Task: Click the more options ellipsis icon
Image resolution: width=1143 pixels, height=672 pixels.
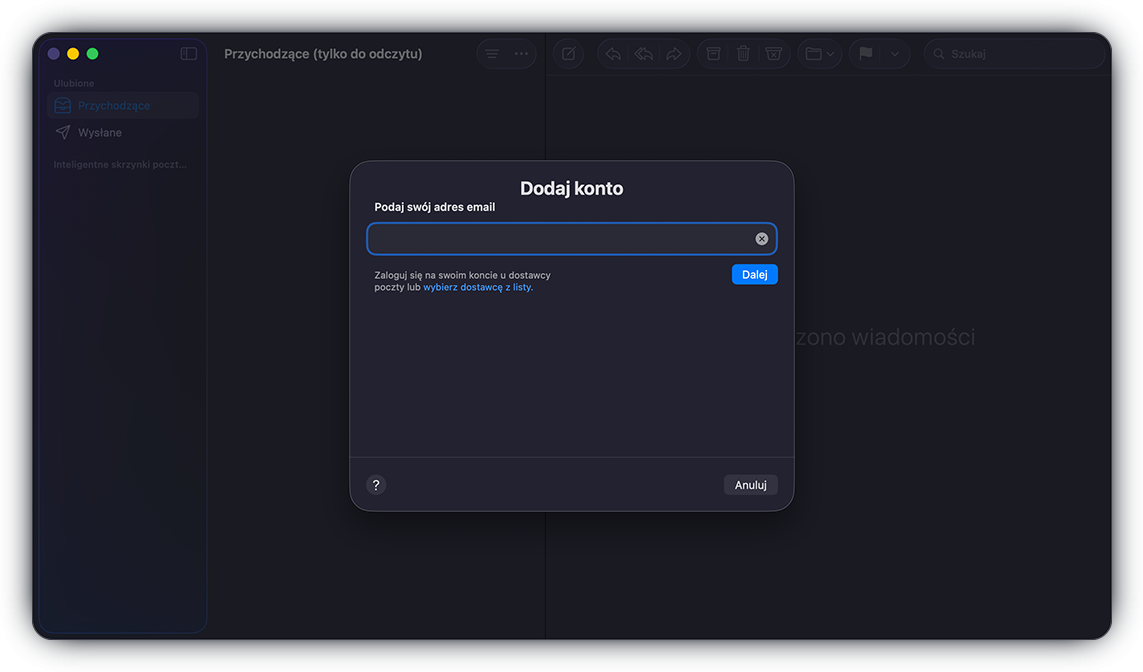Action: tap(521, 53)
